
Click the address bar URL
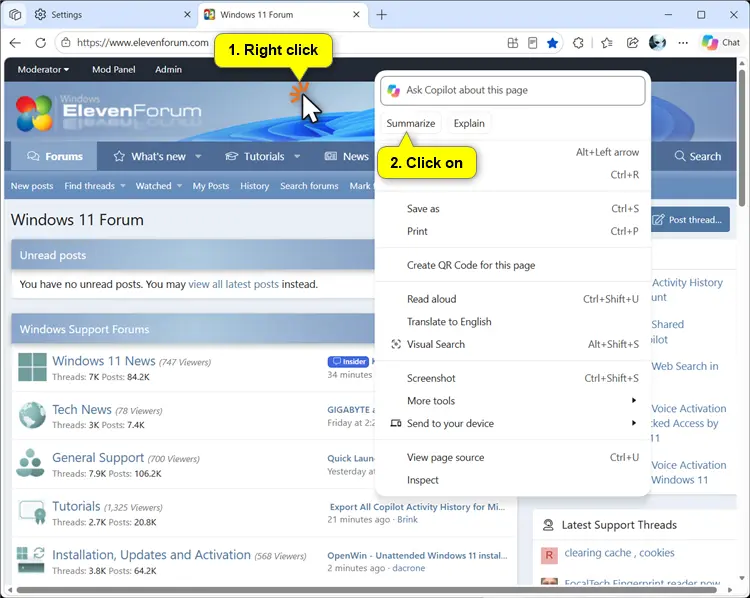point(143,43)
